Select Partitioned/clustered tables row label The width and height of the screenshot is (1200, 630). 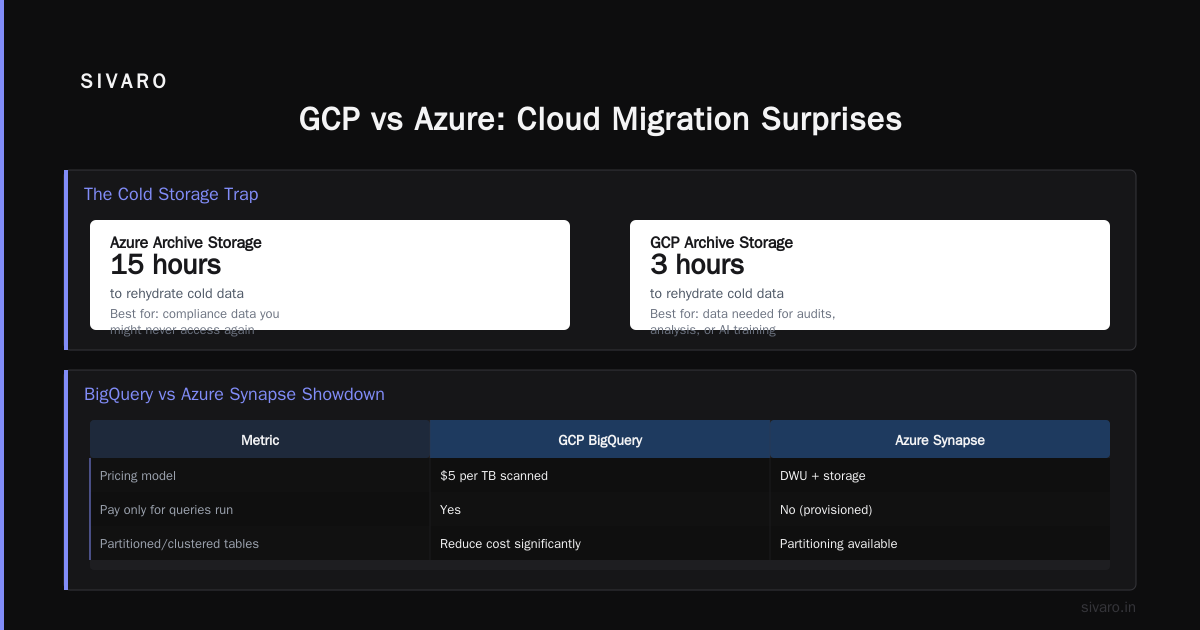(x=180, y=544)
